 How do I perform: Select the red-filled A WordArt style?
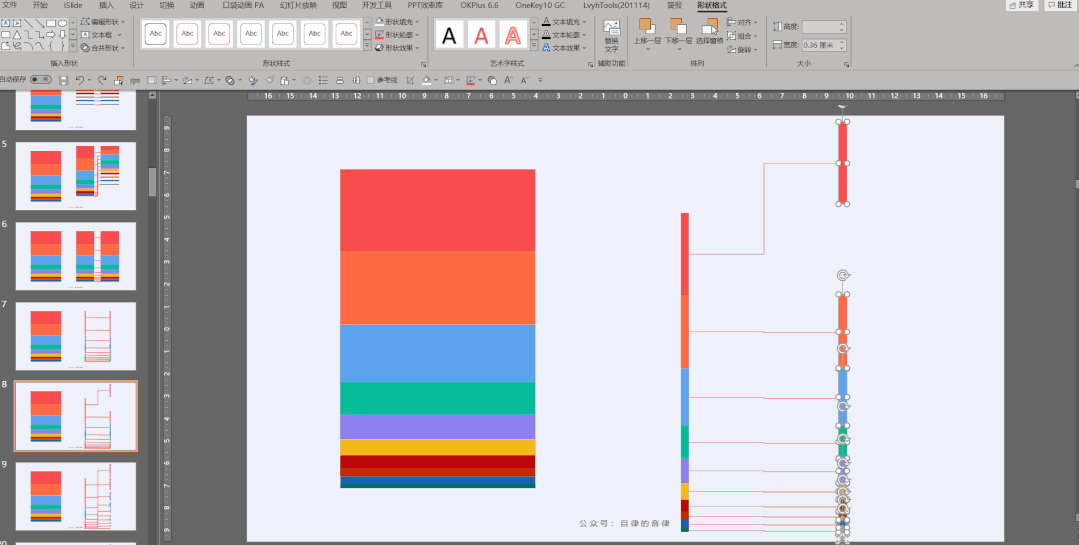point(481,34)
